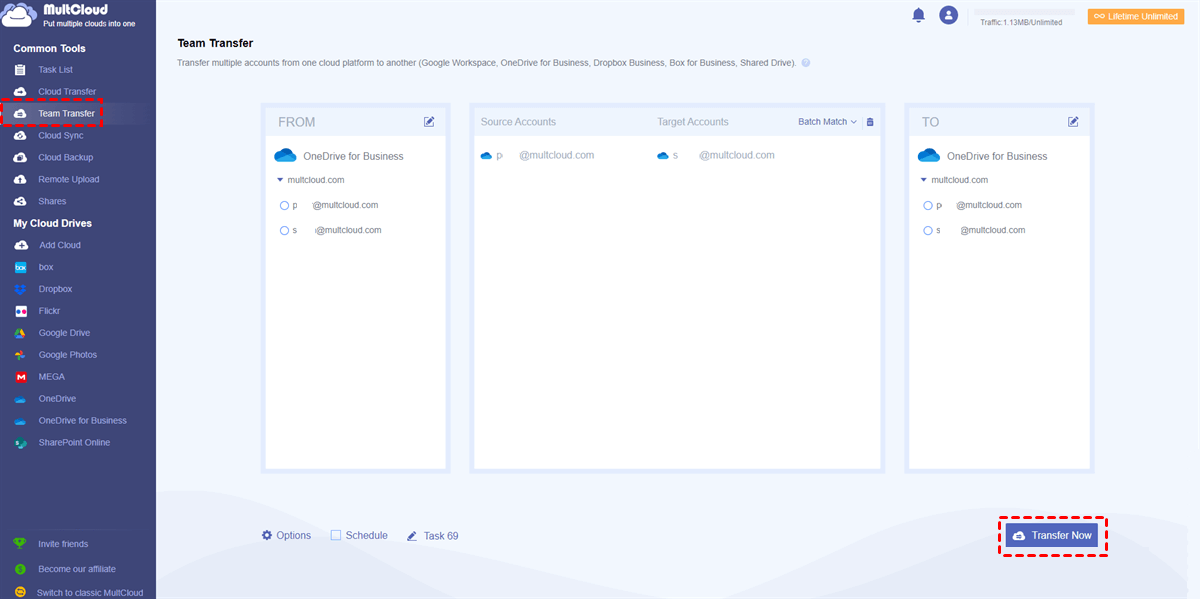Click the Traffic 1.13MB/Unlimited text

(x=1021, y=22)
